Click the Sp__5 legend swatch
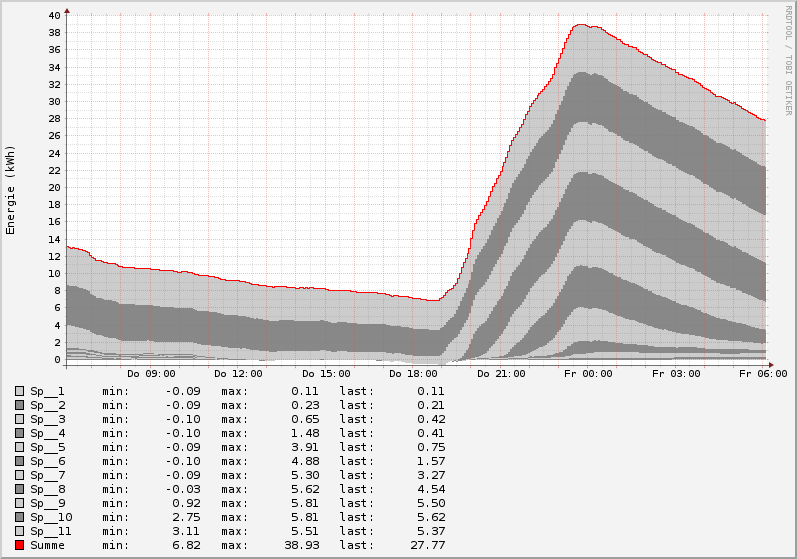 [x=19, y=447]
